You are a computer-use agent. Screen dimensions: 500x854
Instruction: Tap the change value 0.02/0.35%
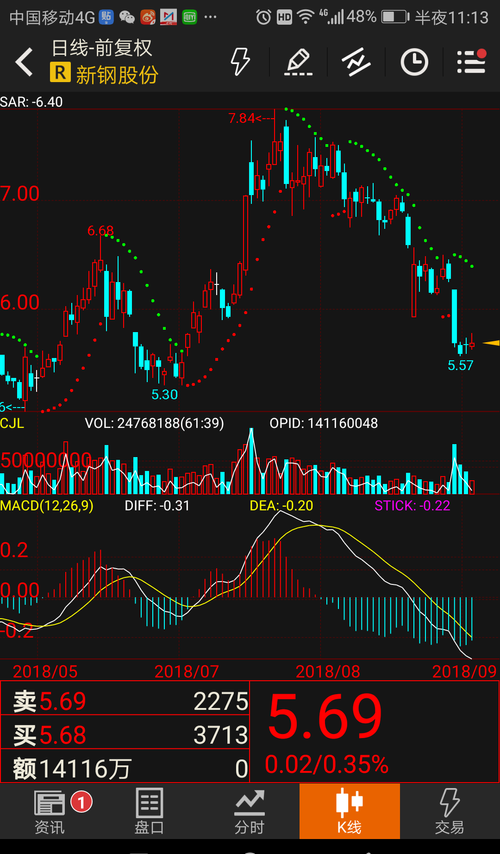(x=327, y=765)
